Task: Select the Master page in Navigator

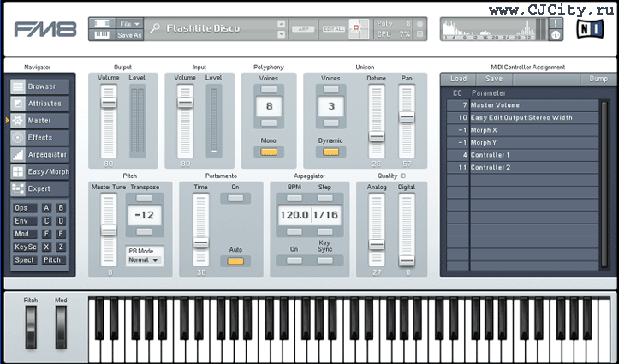Action: [39, 120]
